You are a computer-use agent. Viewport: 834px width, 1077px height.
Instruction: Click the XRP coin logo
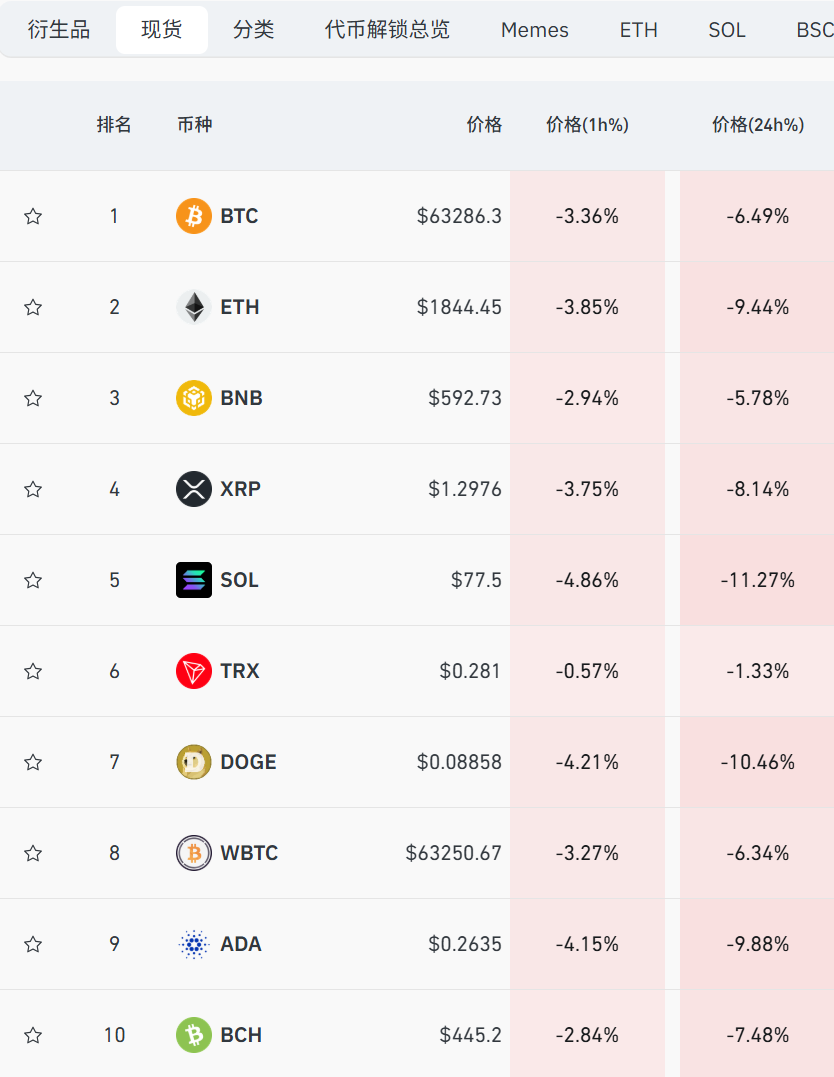[x=194, y=489]
